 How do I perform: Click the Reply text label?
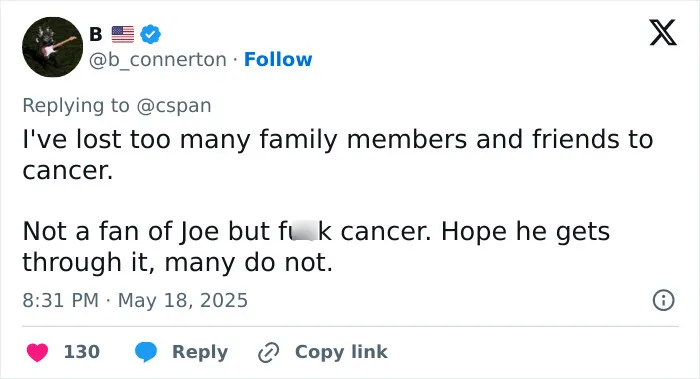coord(200,352)
